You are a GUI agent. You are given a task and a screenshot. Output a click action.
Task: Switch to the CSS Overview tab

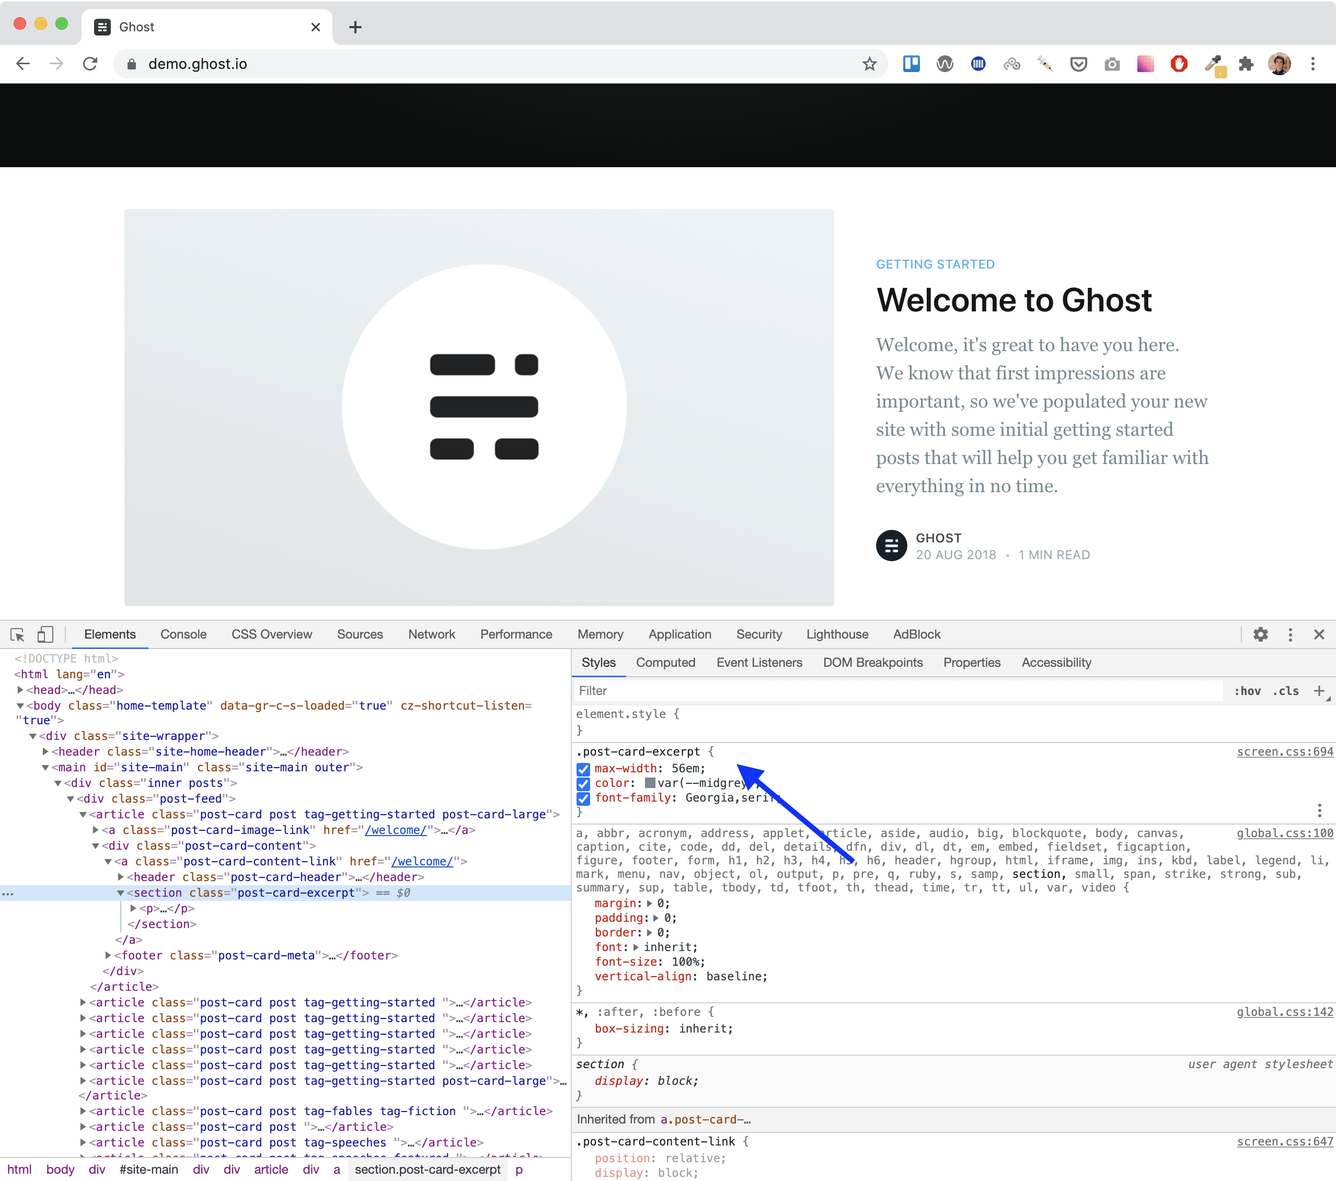272,635
